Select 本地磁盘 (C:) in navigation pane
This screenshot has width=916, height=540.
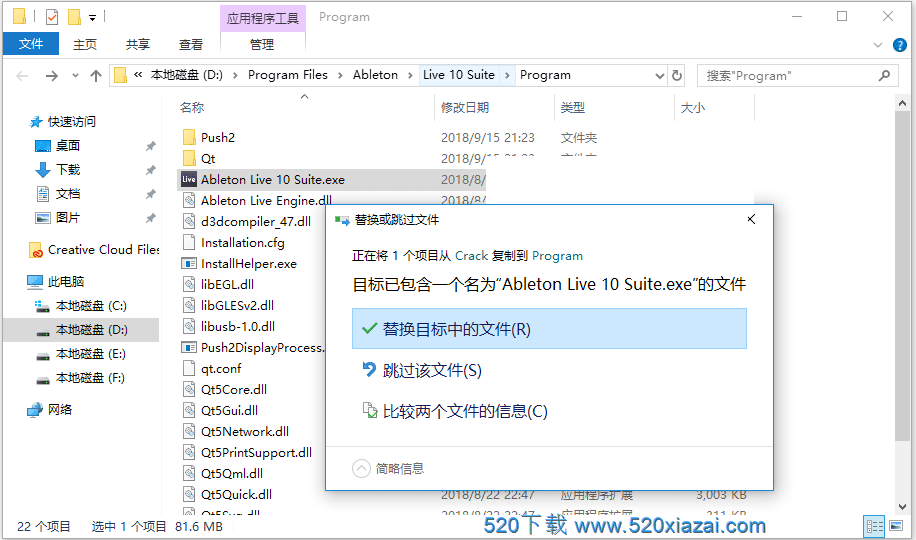pyautogui.click(x=90, y=306)
